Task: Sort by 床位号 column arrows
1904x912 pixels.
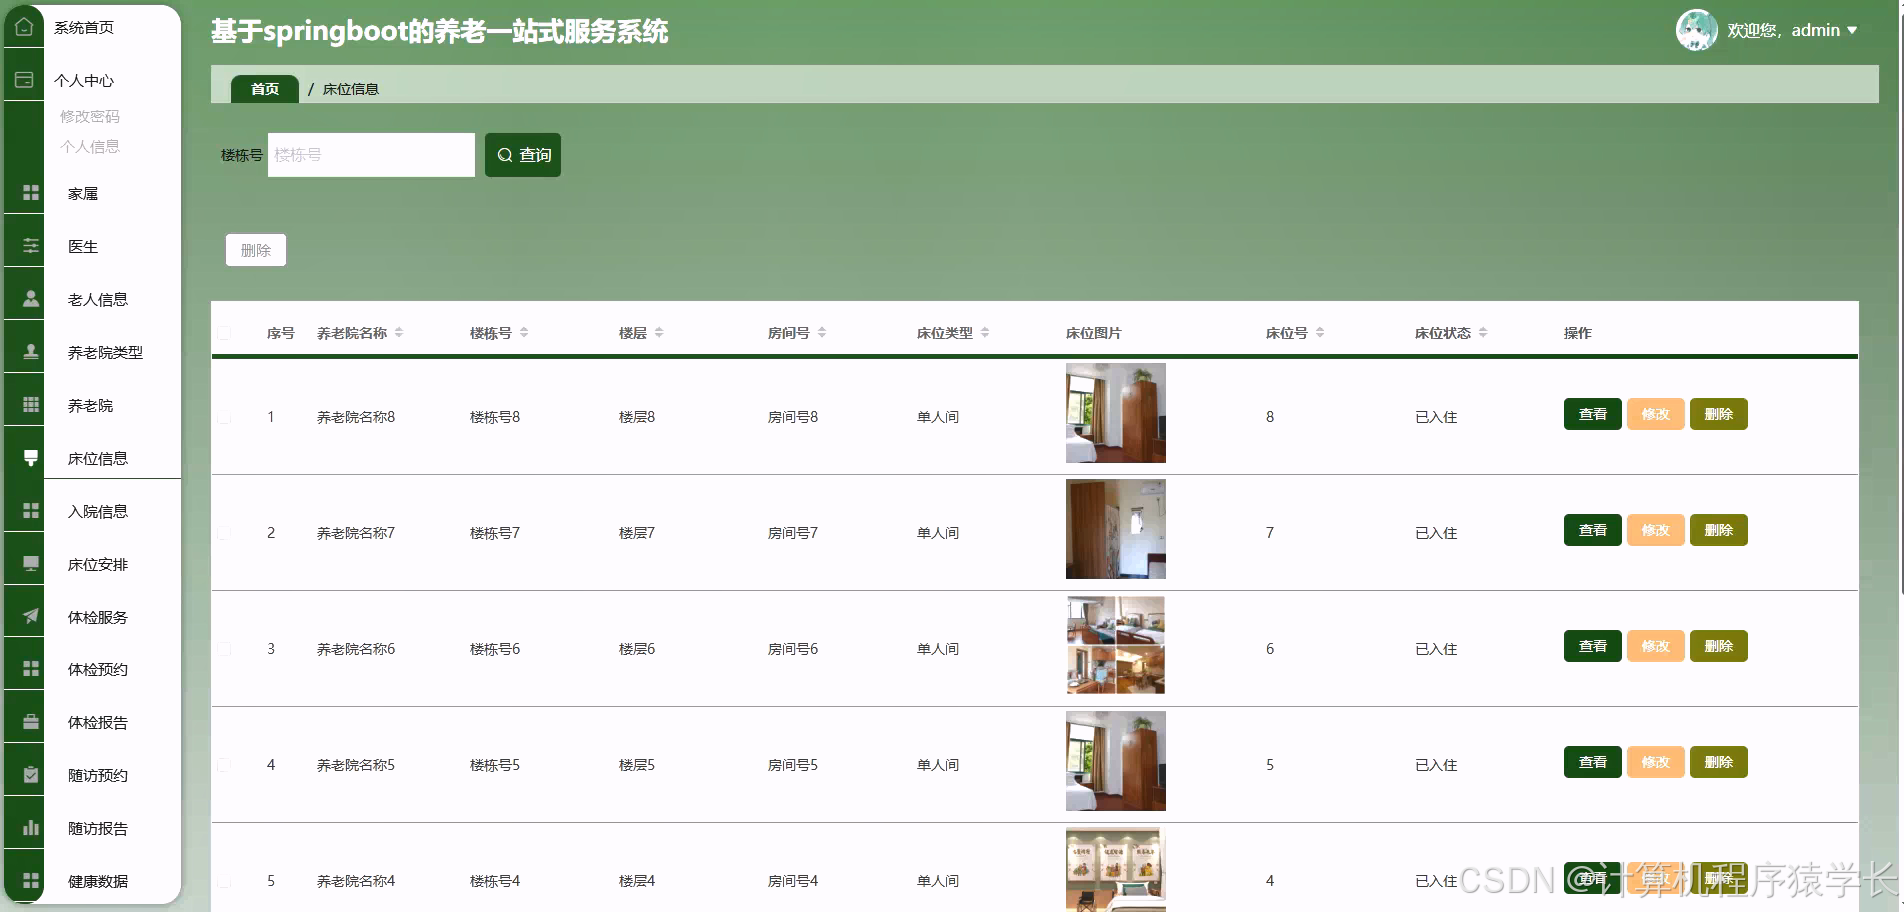Action: pos(1320,332)
